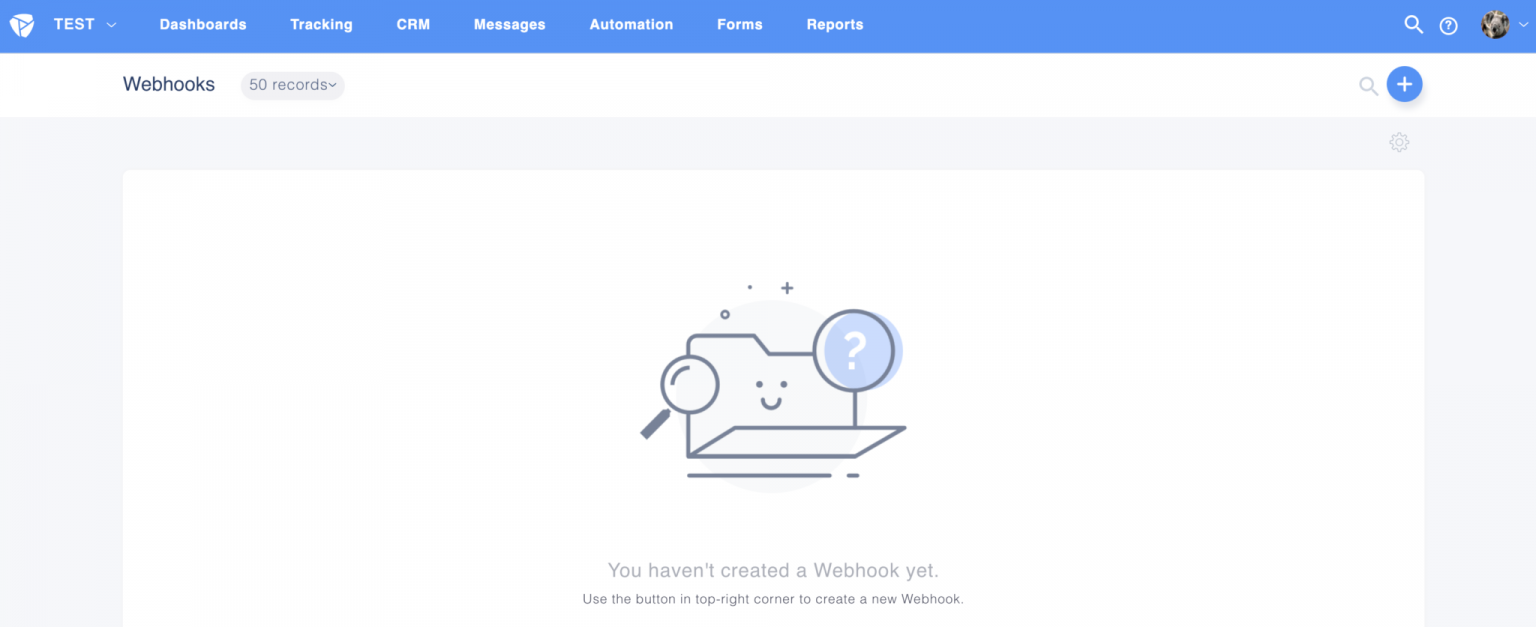The height and width of the screenshot is (627, 1536).
Task: Open the Reports section
Action: click(835, 24)
